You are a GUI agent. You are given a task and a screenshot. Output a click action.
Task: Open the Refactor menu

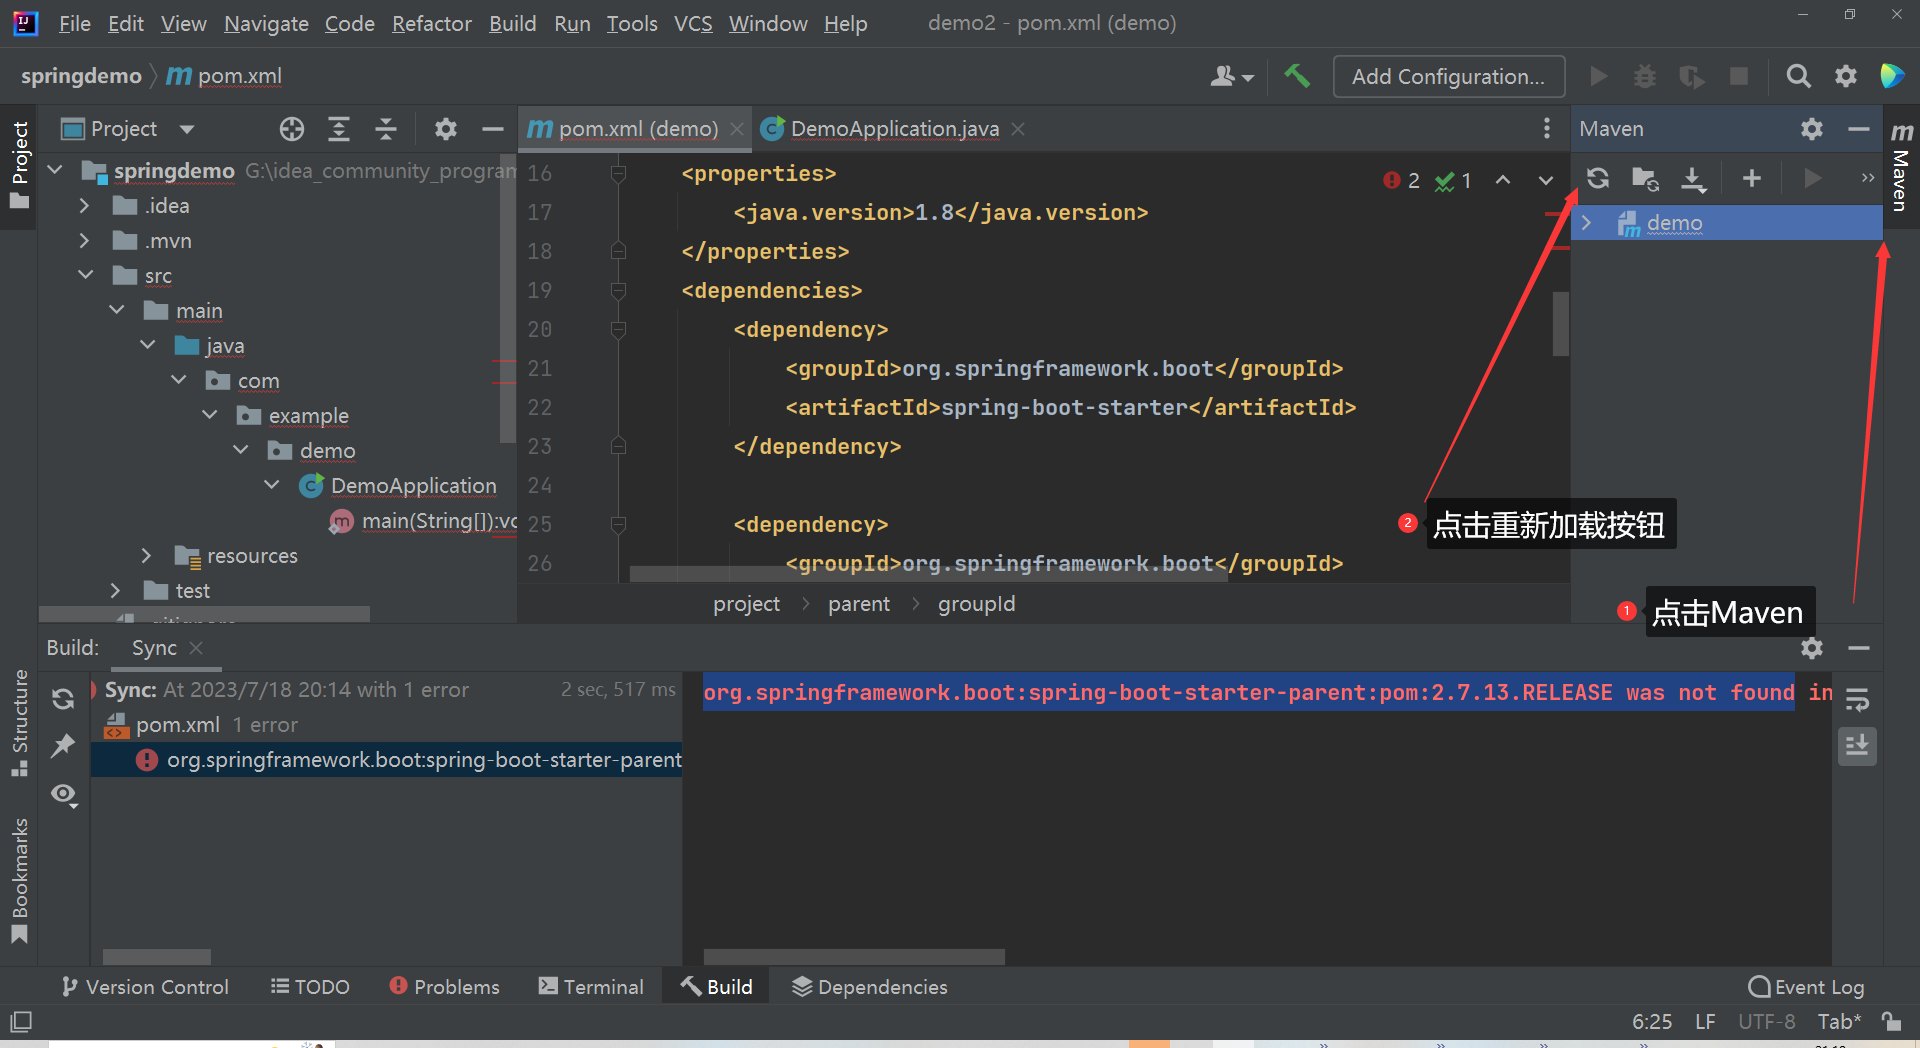click(x=431, y=23)
